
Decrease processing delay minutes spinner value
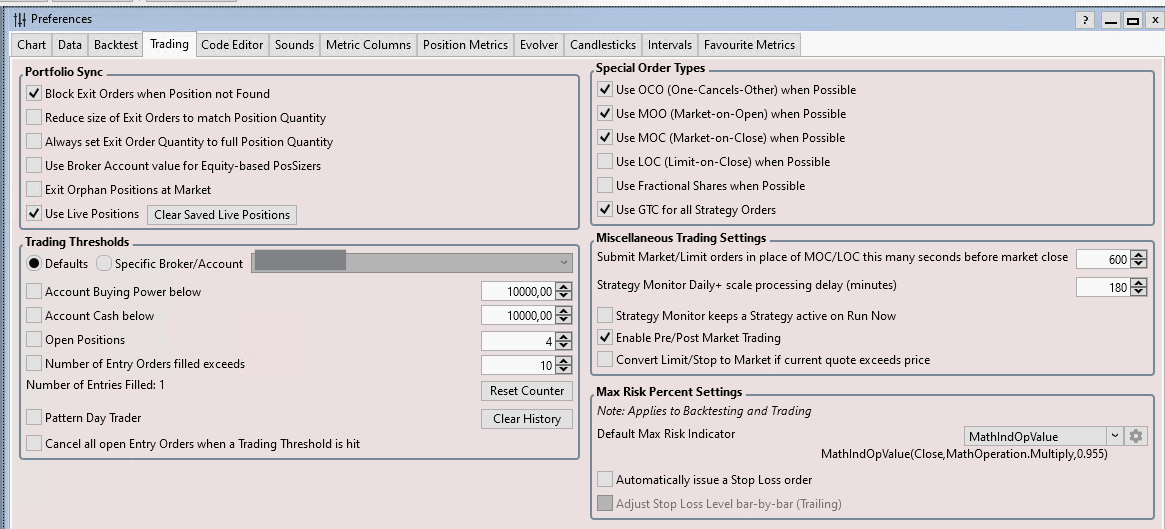[x=1140, y=292]
